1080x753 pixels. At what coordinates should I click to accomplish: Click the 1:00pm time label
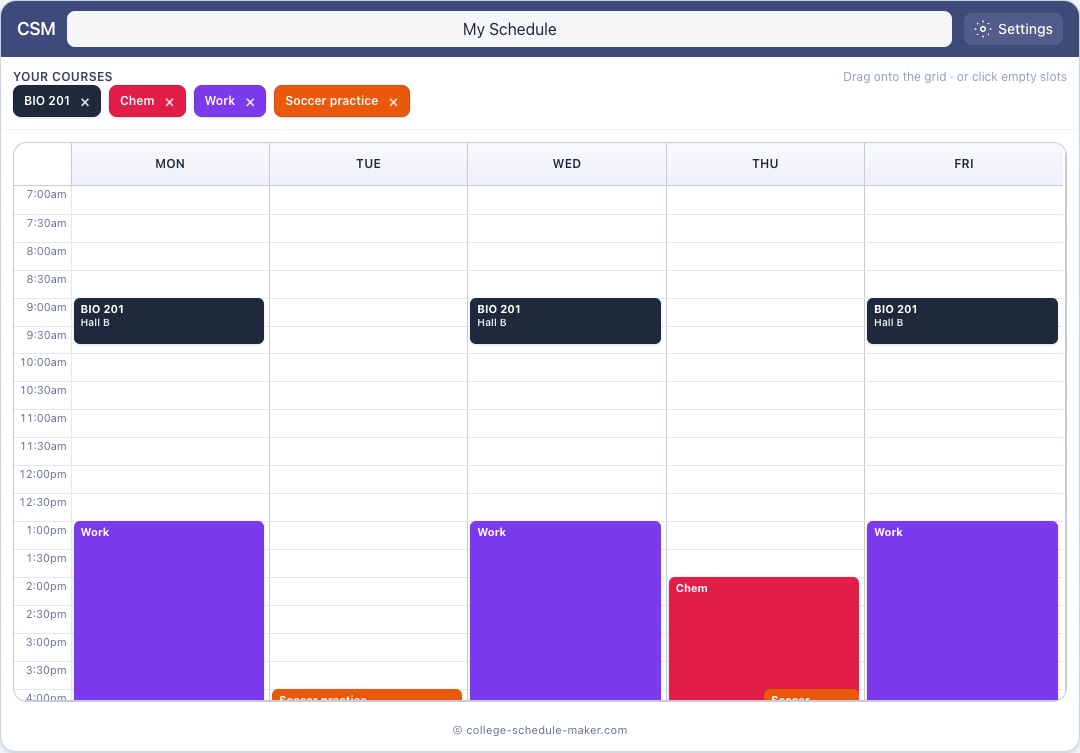(x=46, y=530)
